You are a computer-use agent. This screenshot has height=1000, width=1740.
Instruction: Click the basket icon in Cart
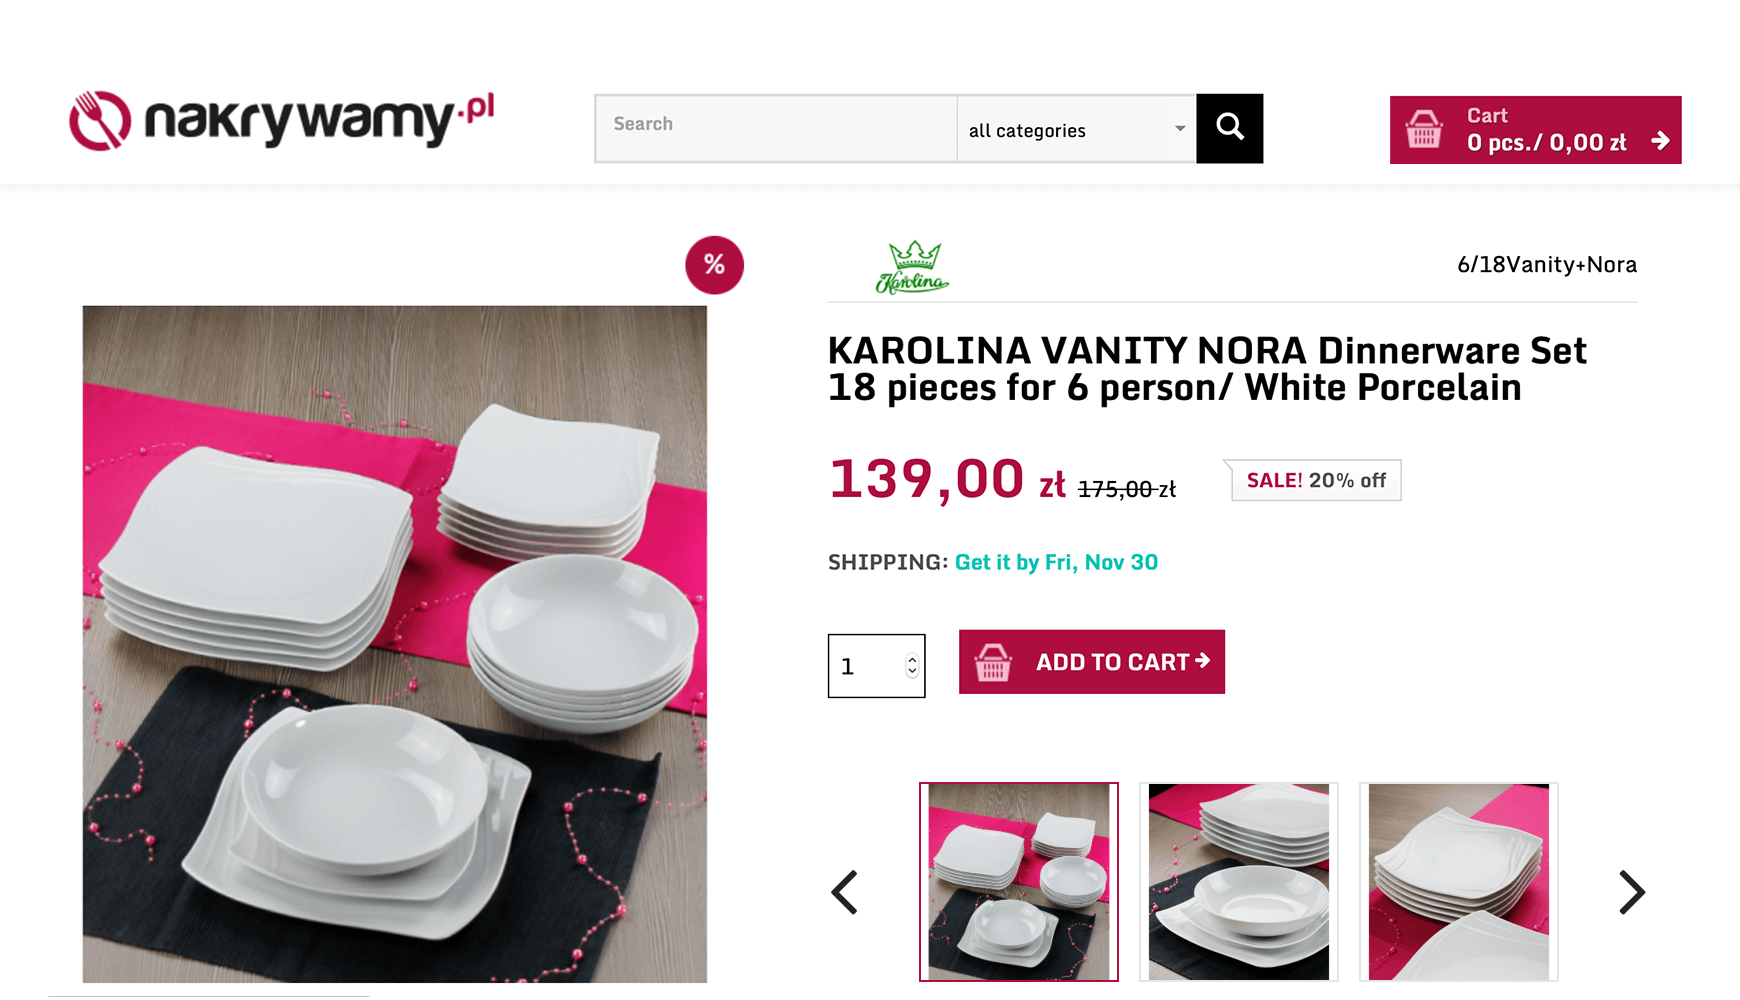tap(1424, 130)
